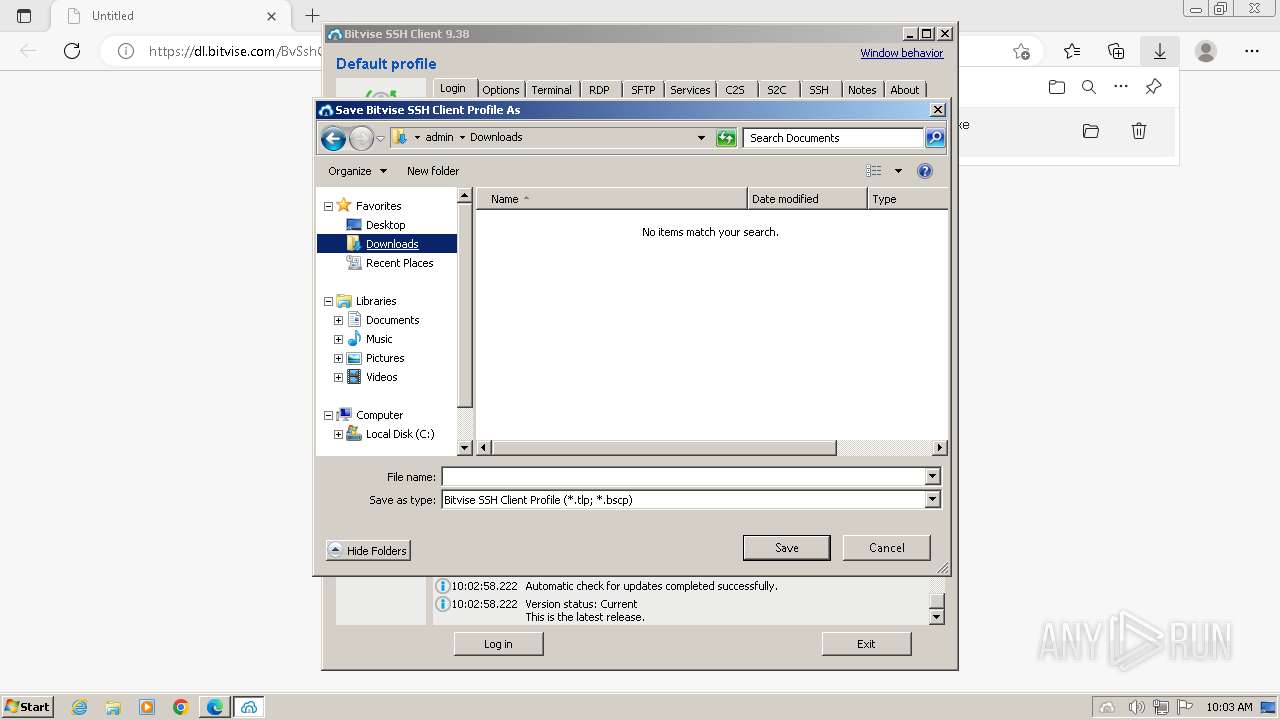Open Edge favorites star icon

1072,51
